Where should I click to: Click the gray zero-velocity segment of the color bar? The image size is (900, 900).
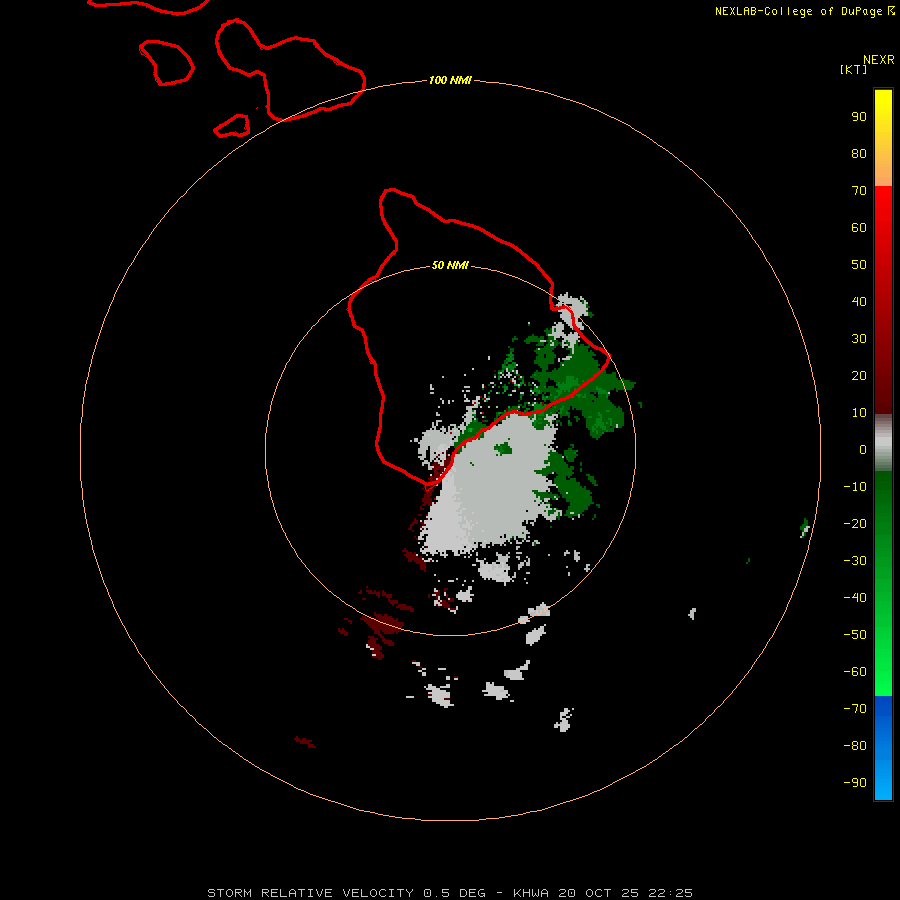pyautogui.click(x=883, y=443)
